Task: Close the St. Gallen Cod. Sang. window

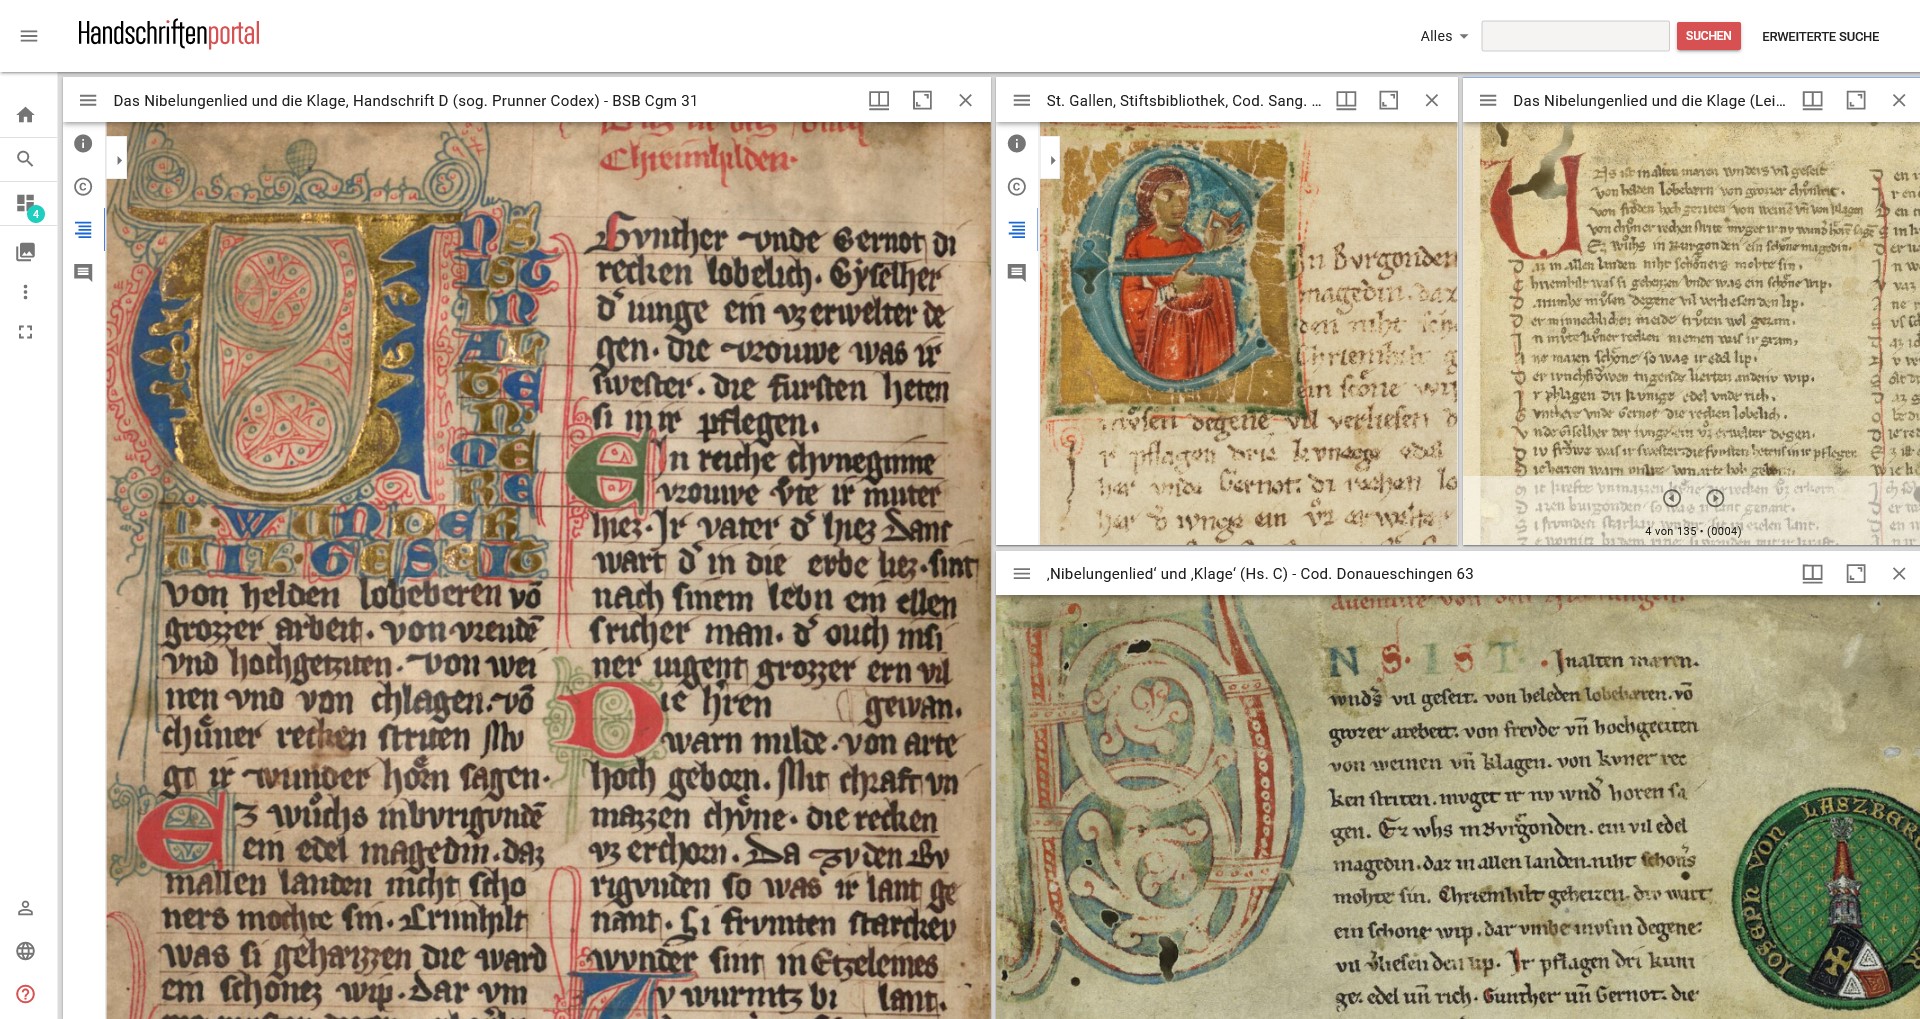Action: click(x=1432, y=100)
